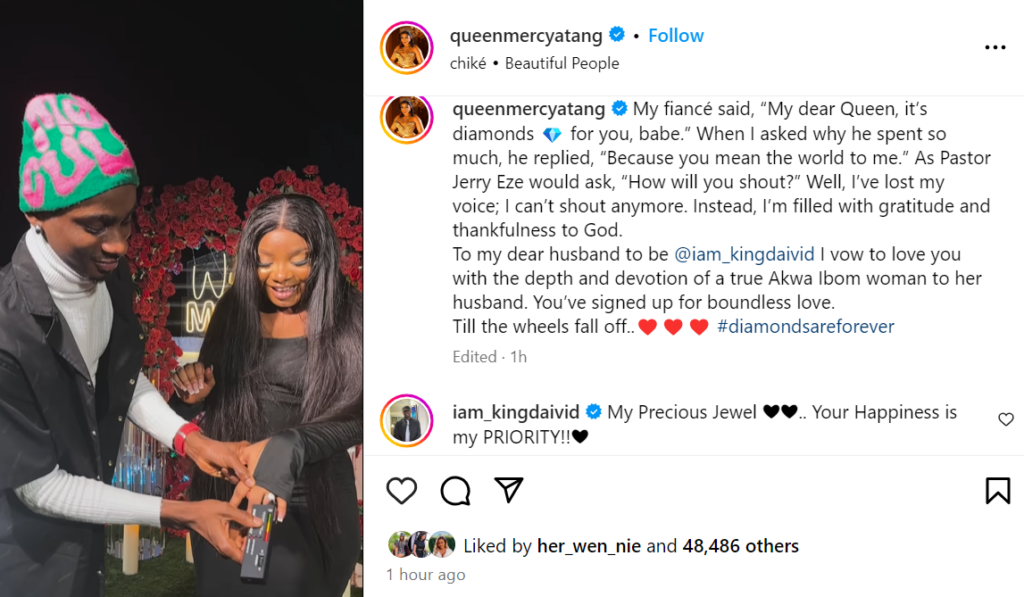Open #diamondsareforever hashtag
Screen dimensions: 1024x597
[x=805, y=326]
